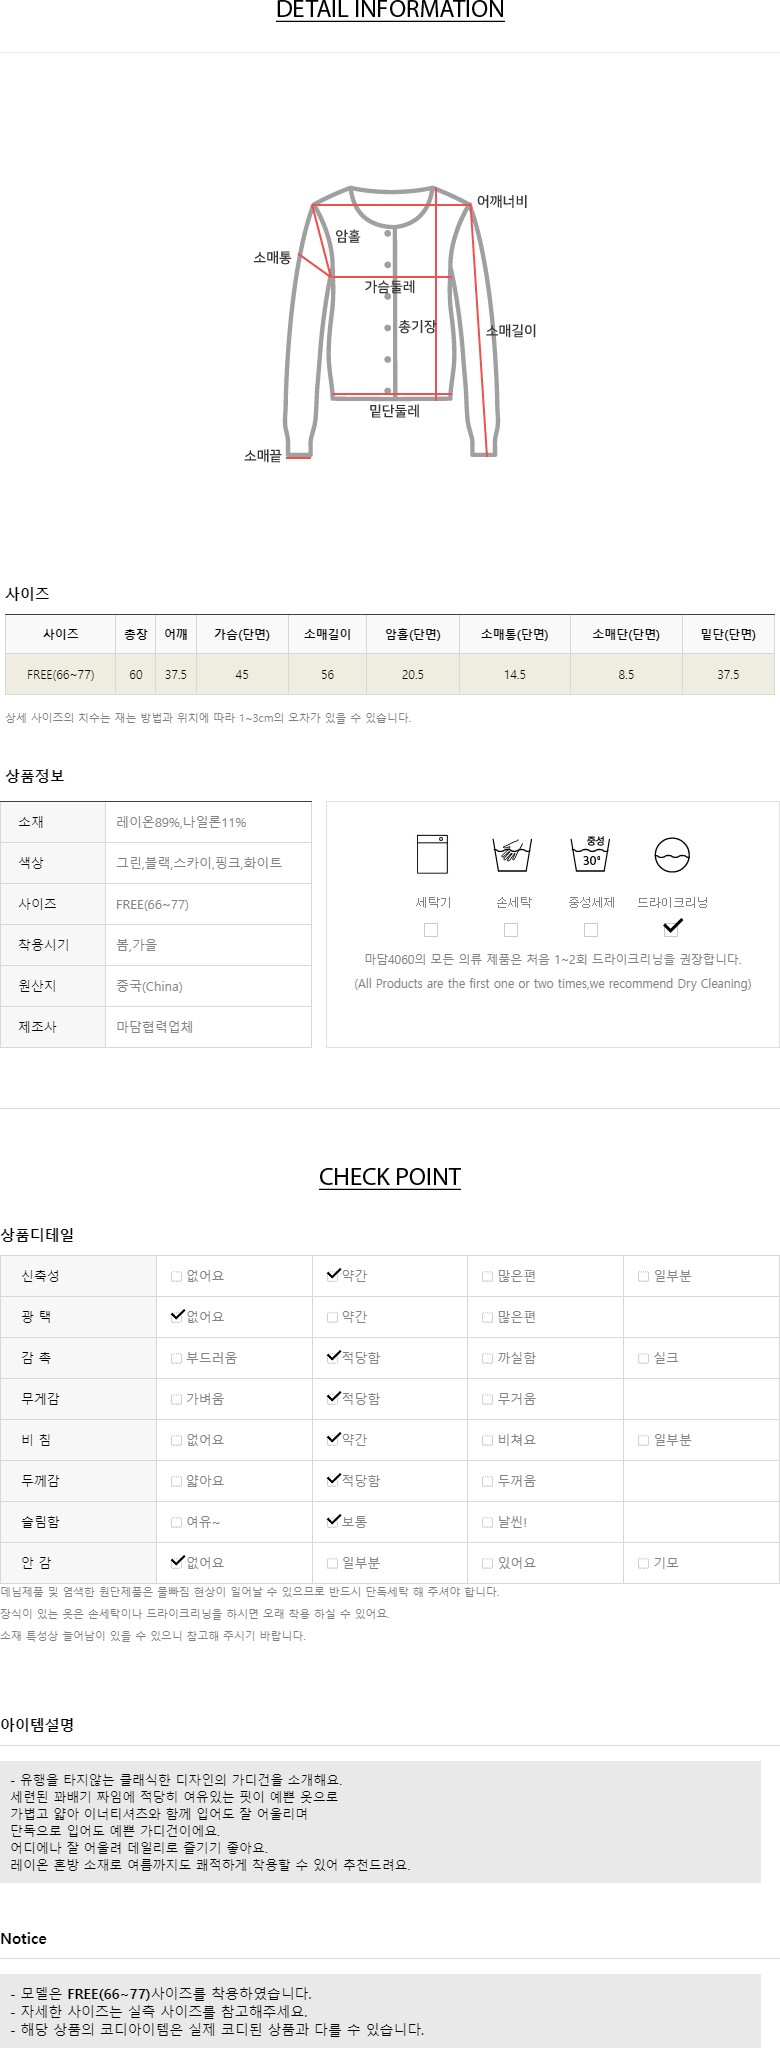Select 날씬! checkbox in 슬림함 row

tap(488, 1523)
